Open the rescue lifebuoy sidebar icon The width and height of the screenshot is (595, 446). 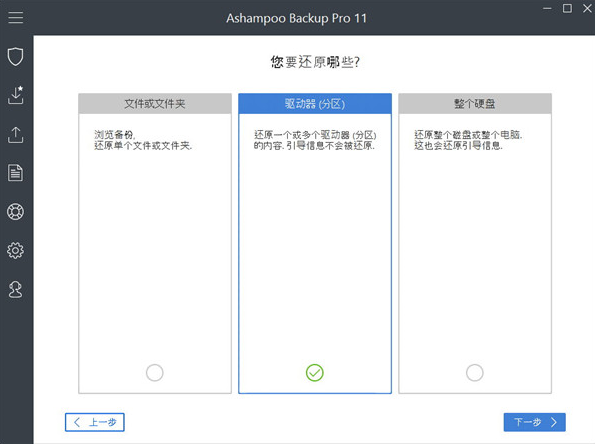(x=16, y=212)
